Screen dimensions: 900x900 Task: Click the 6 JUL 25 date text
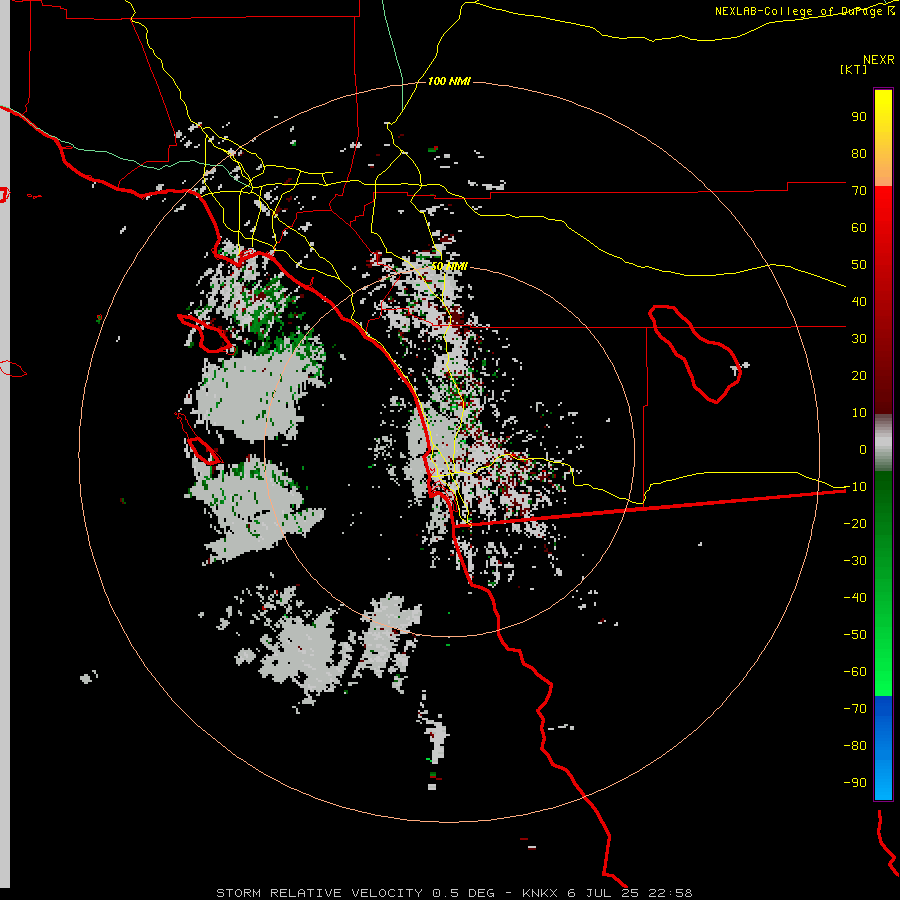pos(603,893)
